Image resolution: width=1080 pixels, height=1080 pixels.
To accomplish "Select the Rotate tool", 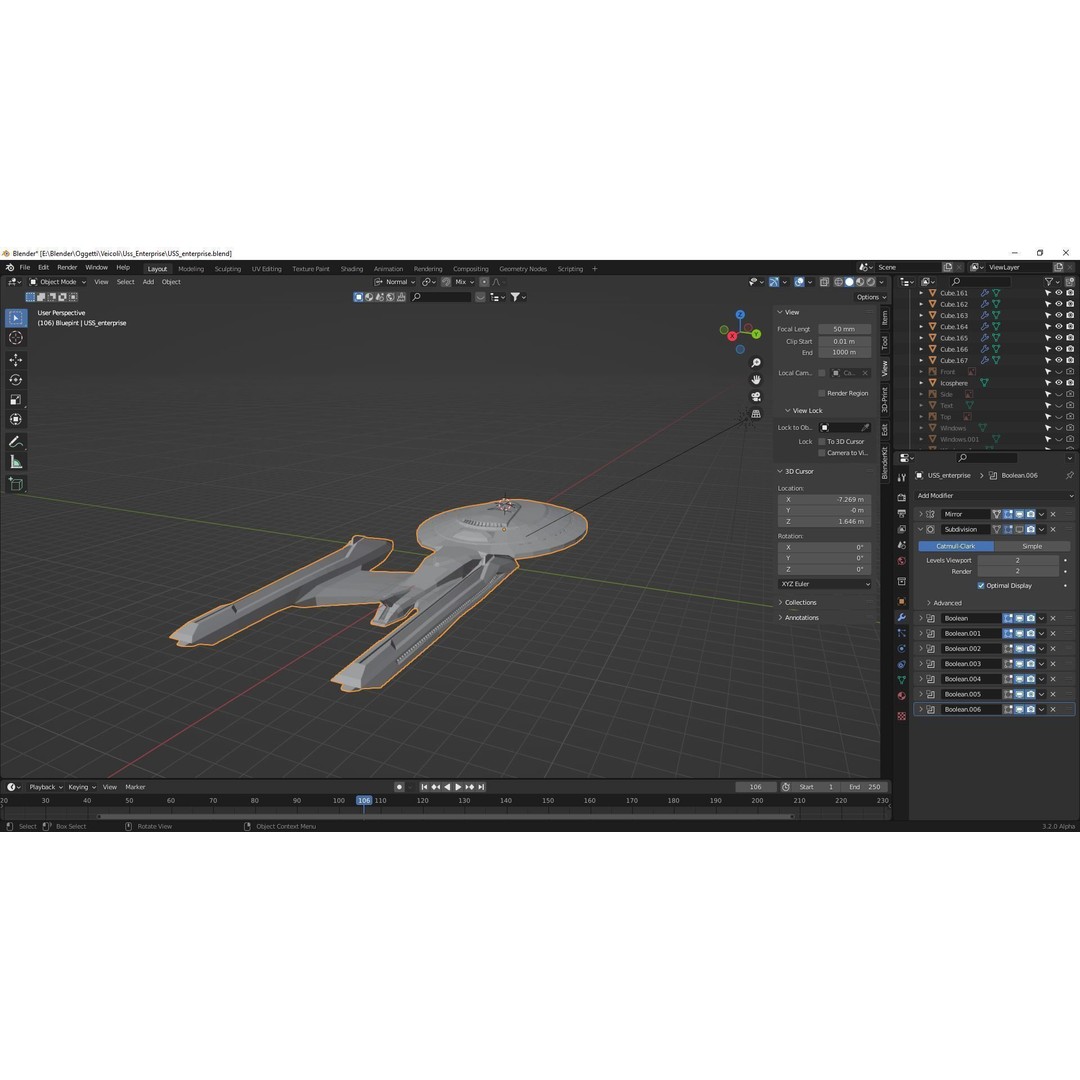I will 16,380.
